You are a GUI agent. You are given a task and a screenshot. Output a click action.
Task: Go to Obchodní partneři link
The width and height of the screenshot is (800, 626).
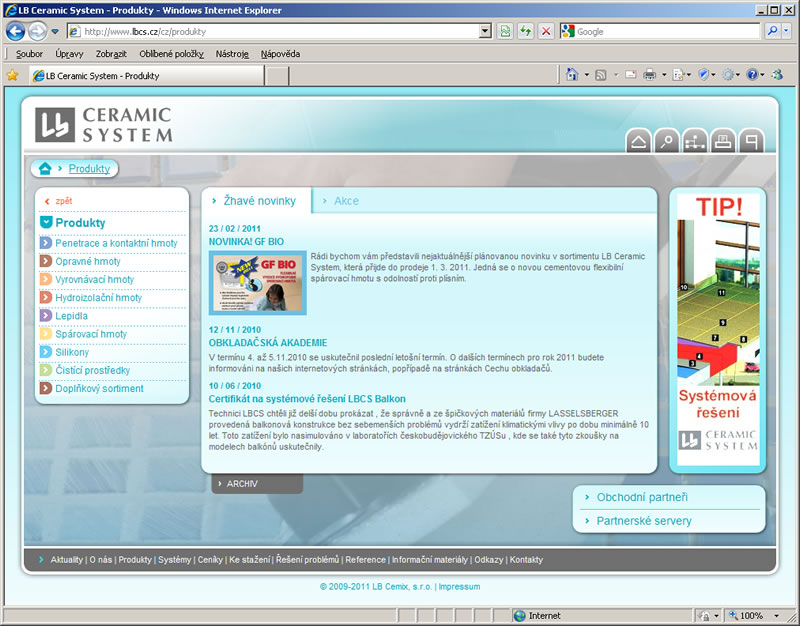pyautogui.click(x=641, y=497)
